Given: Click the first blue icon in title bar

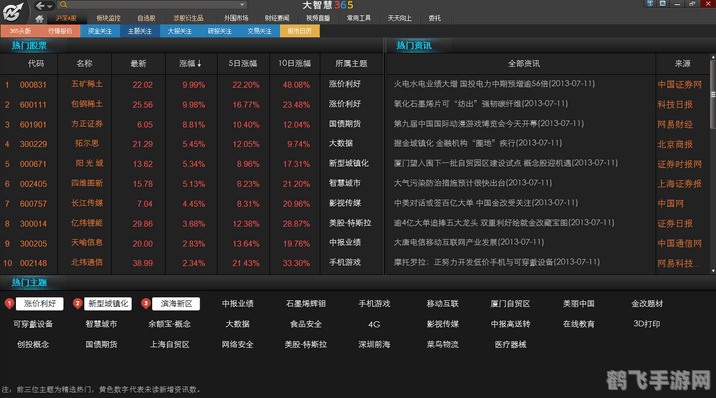Looking at the screenshot, I should [650, 4].
